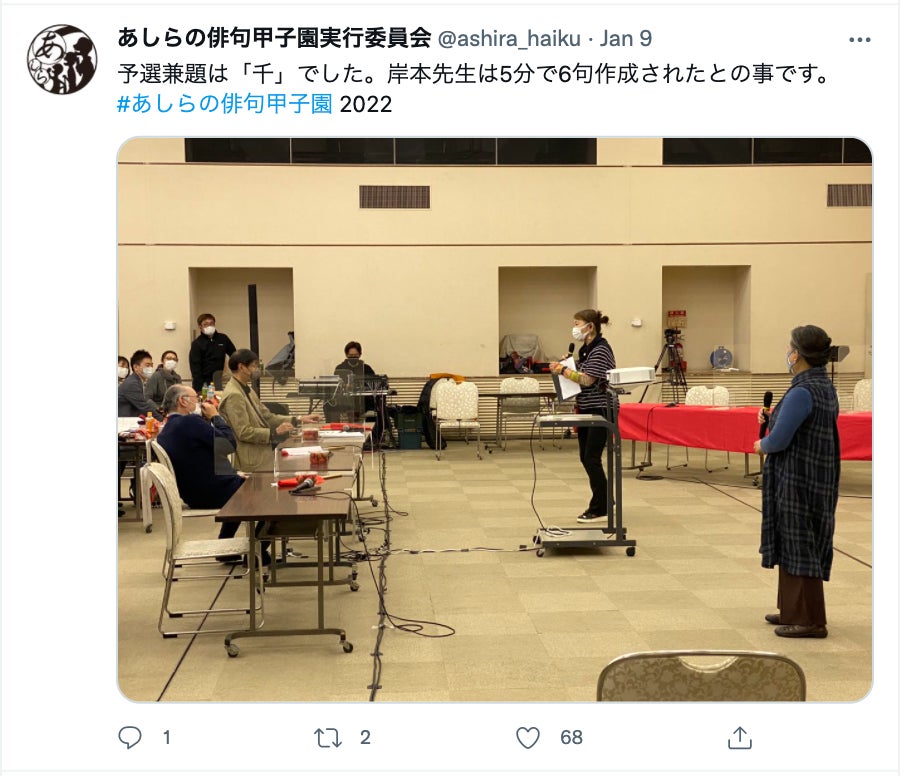Enlarge the attached event hall photo
The width and height of the screenshot is (906, 776).
point(495,419)
